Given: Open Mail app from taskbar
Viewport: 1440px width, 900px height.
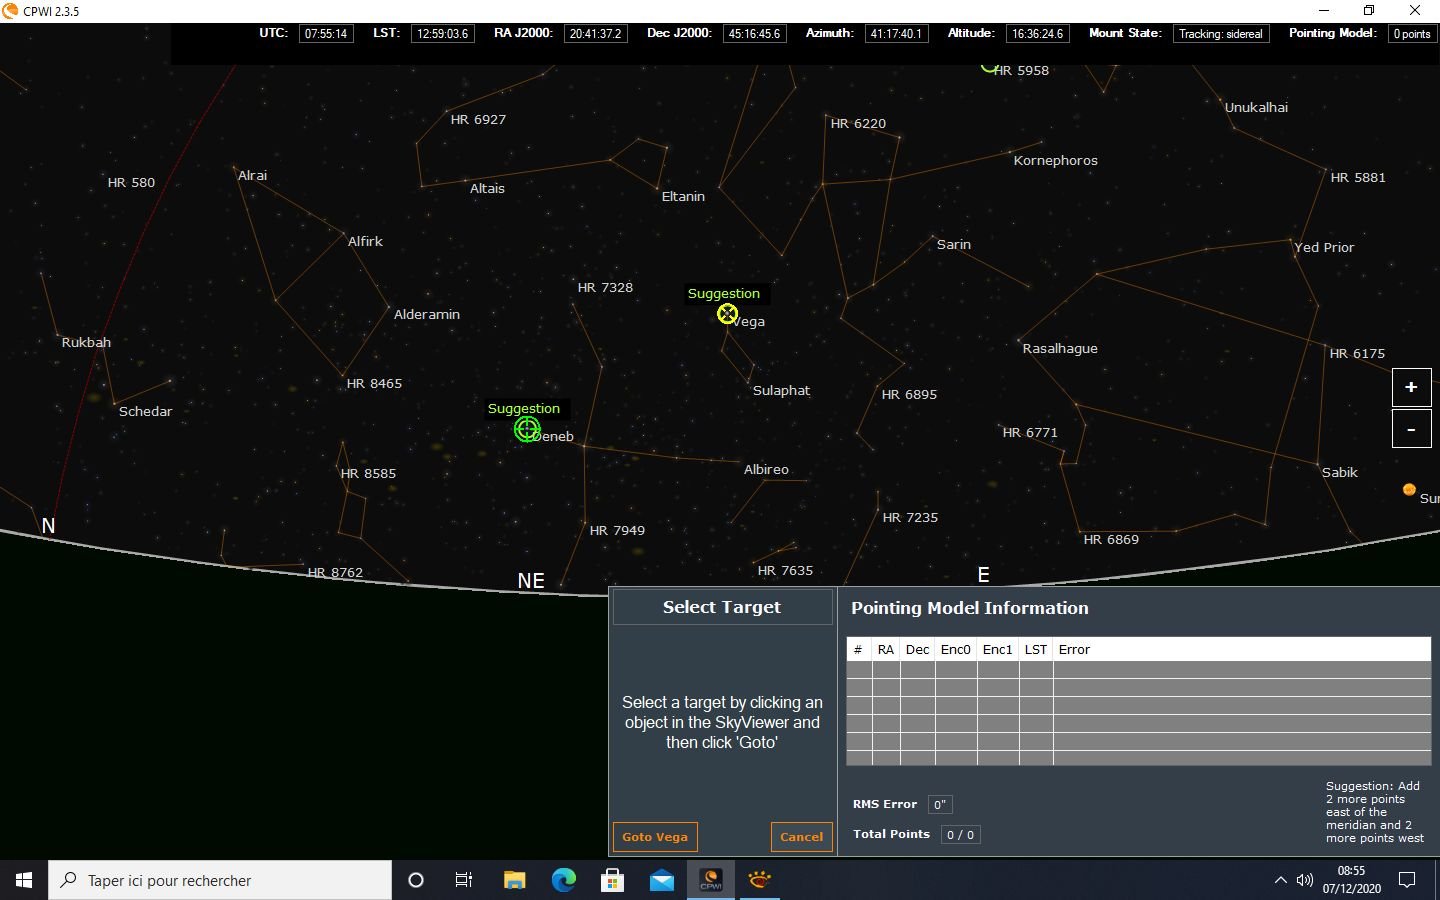Looking at the screenshot, I should (x=662, y=880).
